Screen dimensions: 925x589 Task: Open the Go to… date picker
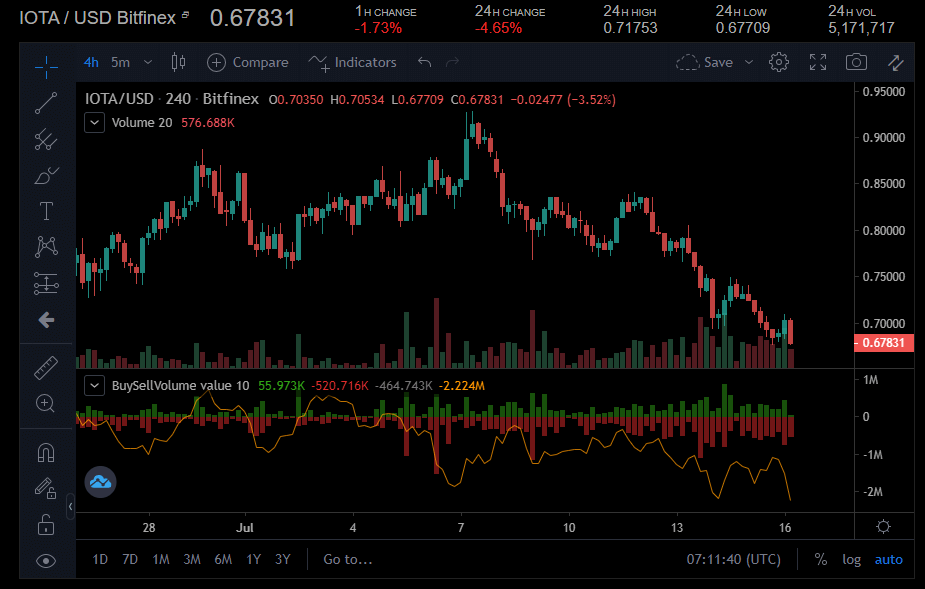click(x=347, y=559)
